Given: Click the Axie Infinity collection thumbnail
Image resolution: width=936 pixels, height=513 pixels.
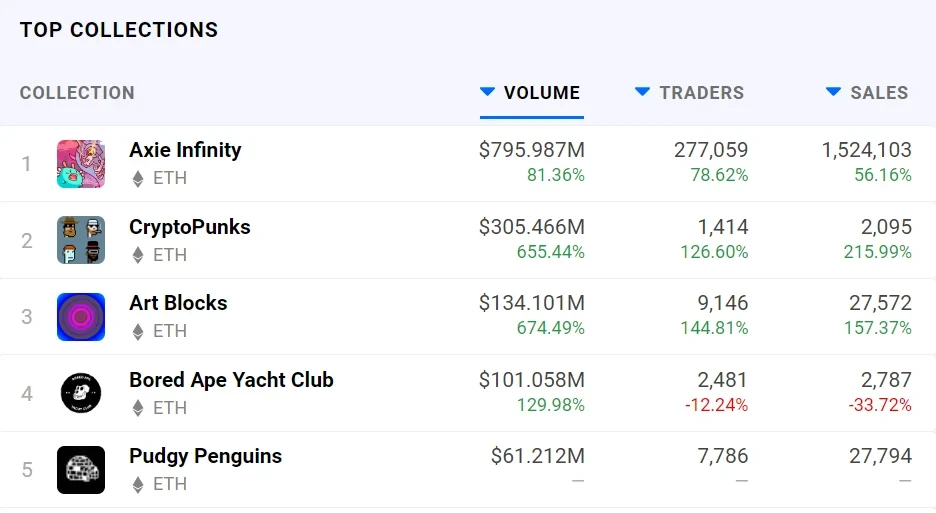Looking at the screenshot, I should pyautogui.click(x=81, y=164).
